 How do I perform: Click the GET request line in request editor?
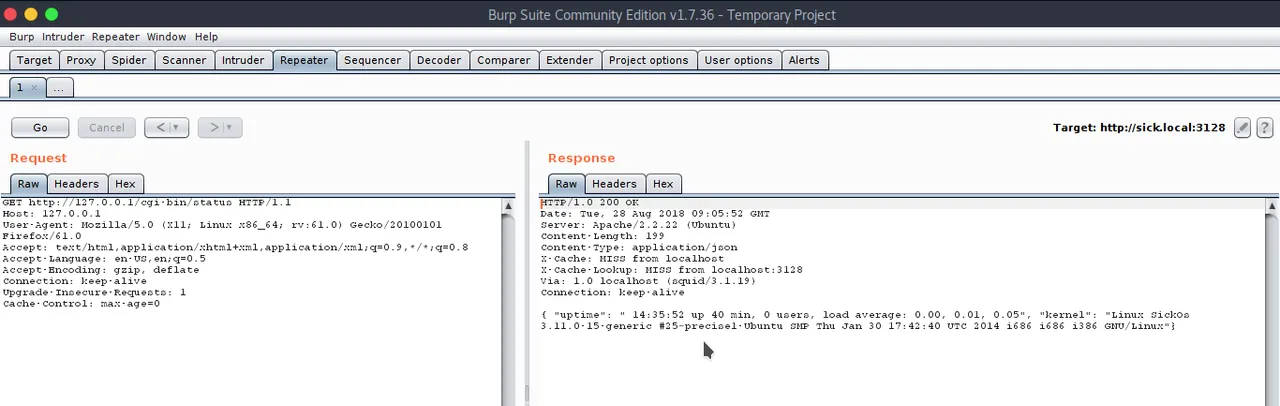(x=146, y=203)
